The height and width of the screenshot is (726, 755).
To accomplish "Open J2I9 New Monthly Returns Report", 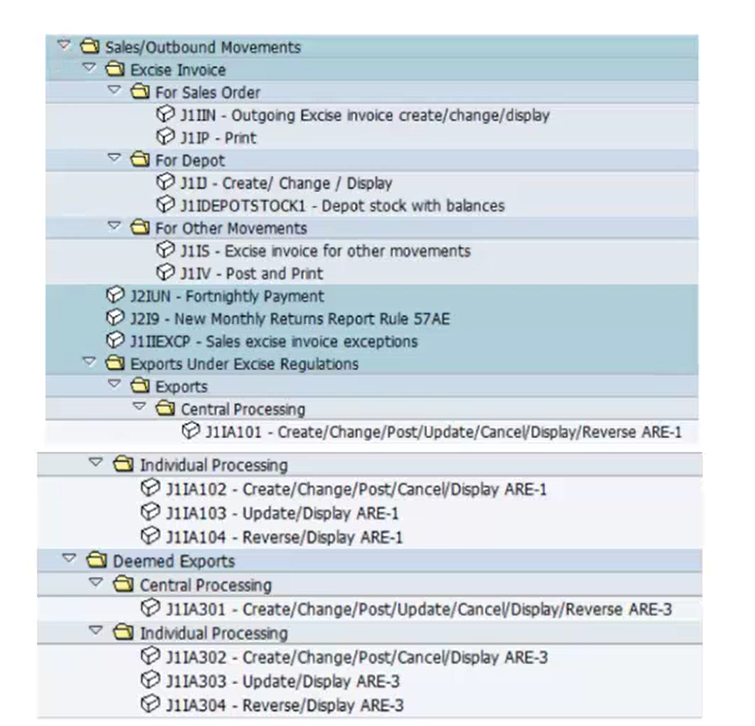I will point(290,319).
